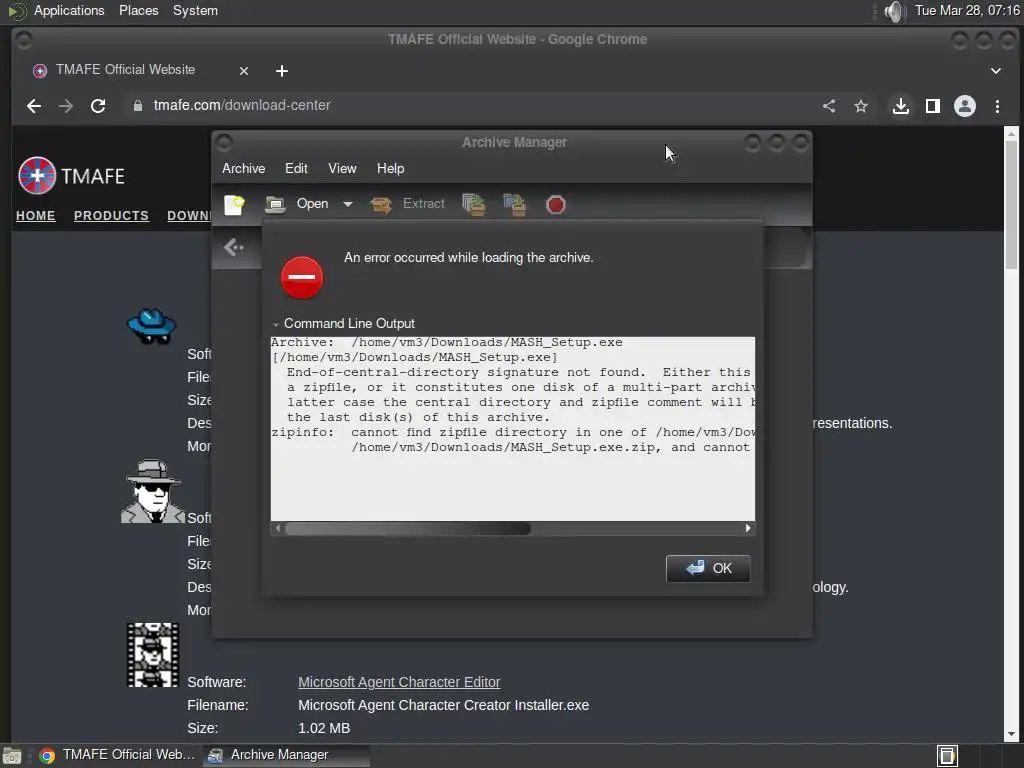Close the TMAFE Official Website tab

pyautogui.click(x=244, y=71)
